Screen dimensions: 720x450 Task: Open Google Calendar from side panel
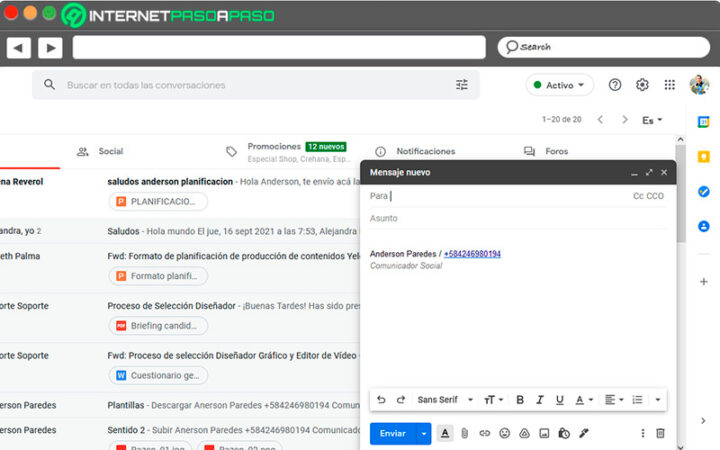tap(704, 122)
